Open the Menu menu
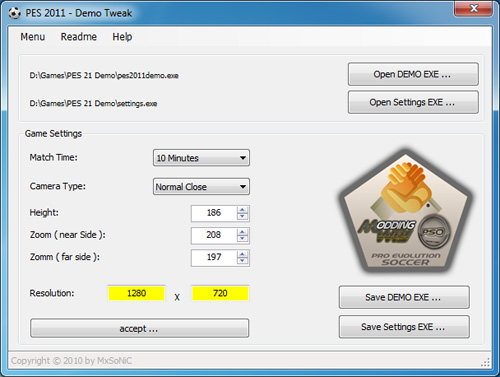Screen dimensions: 500x377 pyautogui.click(x=33, y=37)
